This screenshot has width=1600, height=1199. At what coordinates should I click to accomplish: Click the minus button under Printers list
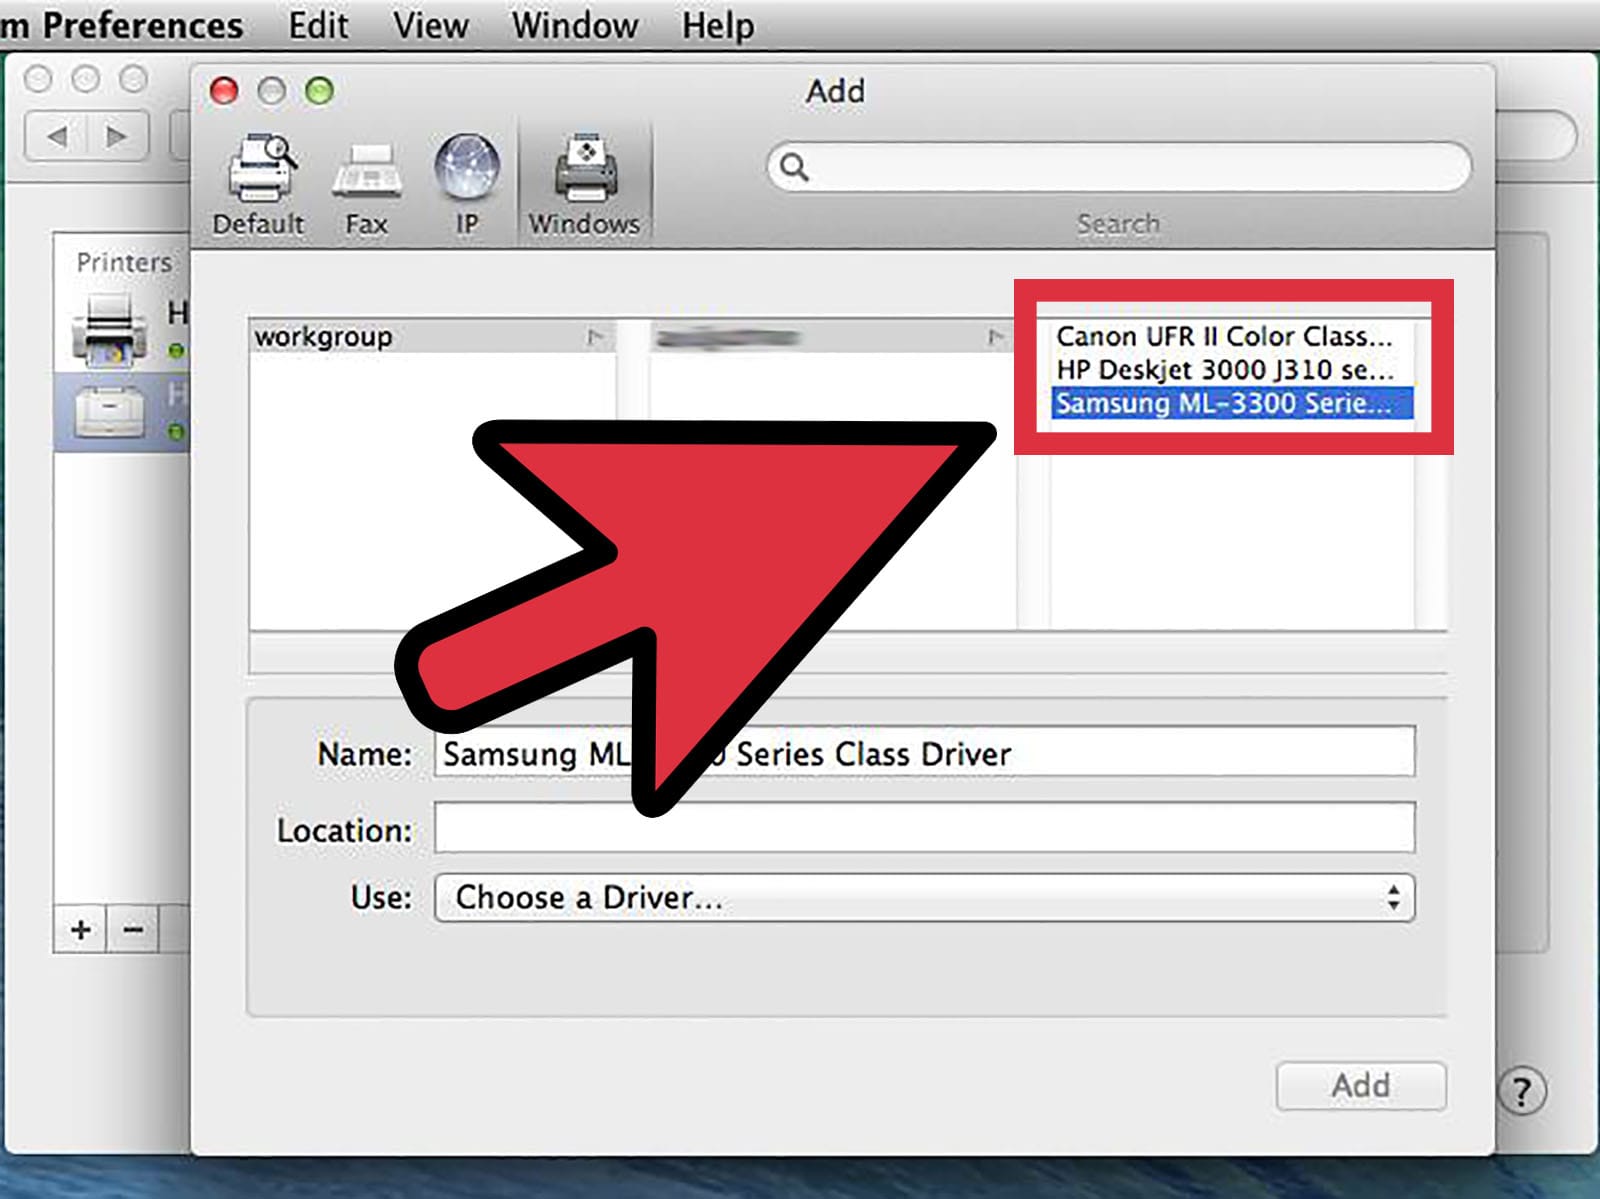click(x=133, y=930)
